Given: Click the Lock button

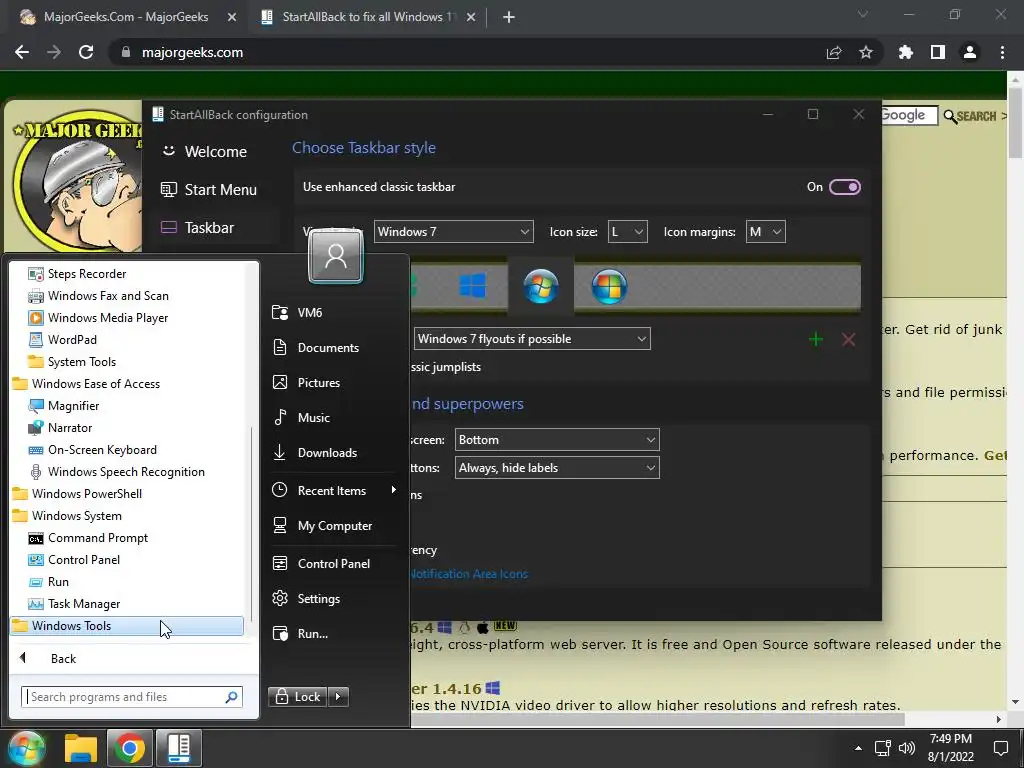Looking at the screenshot, I should tap(298, 697).
